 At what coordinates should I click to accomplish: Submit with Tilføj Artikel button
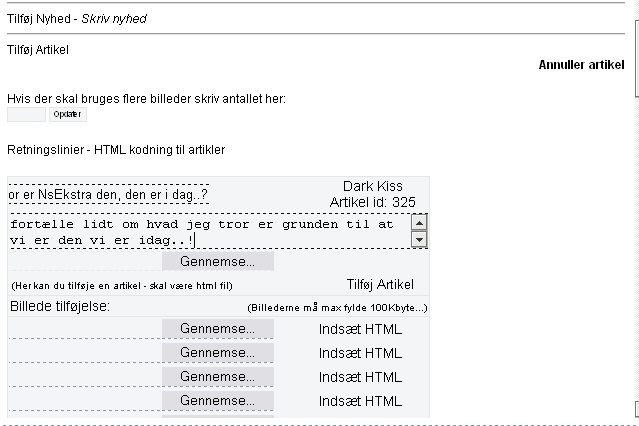tap(379, 284)
